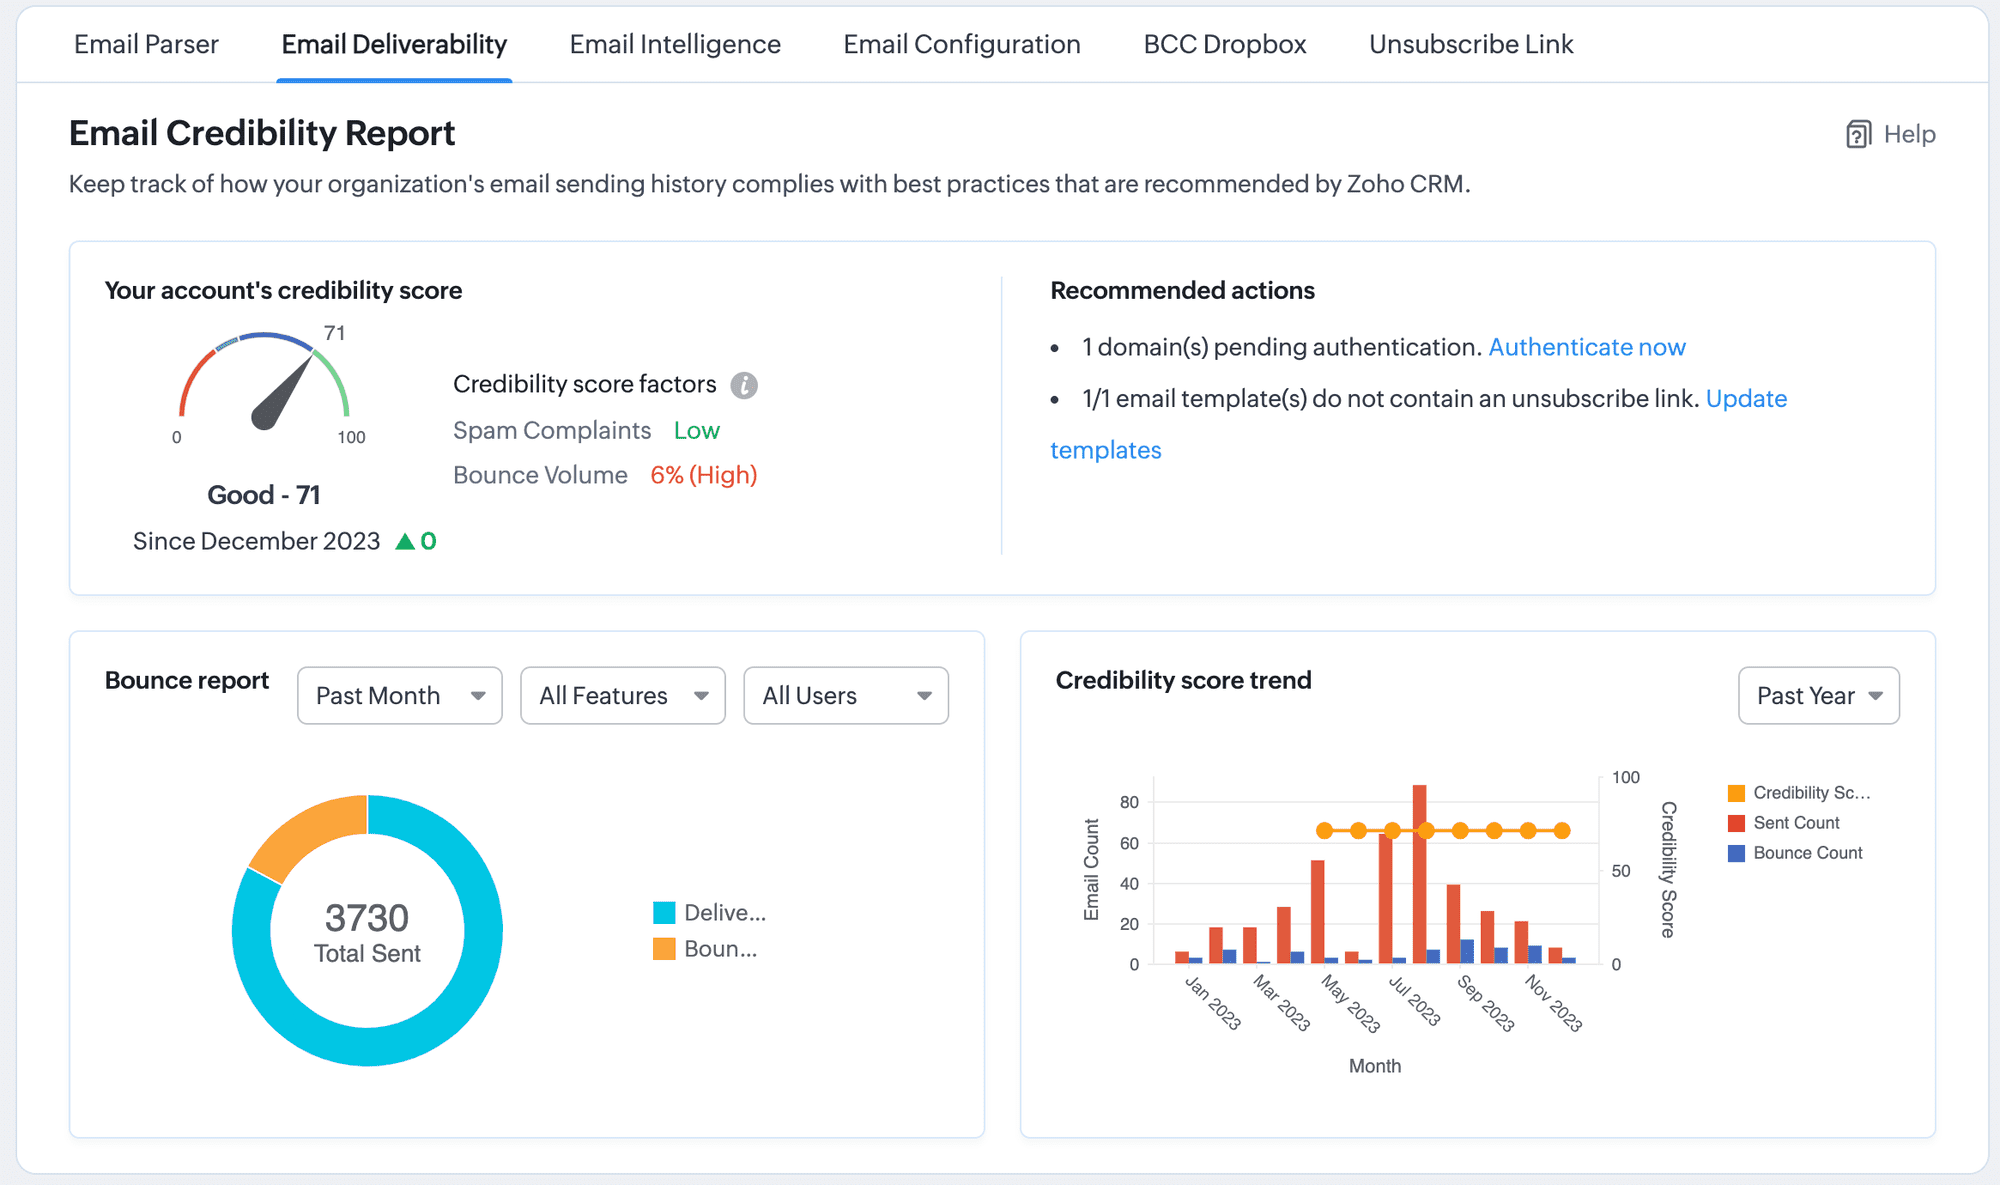This screenshot has height=1185, width=2000.
Task: Switch to the Email Parser tab
Action: point(146,45)
